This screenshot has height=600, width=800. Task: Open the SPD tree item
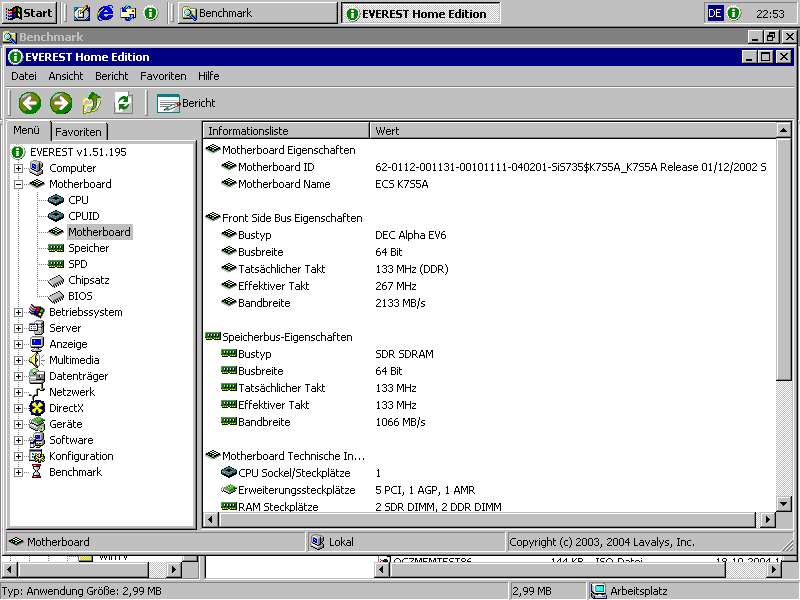[x=78, y=264]
